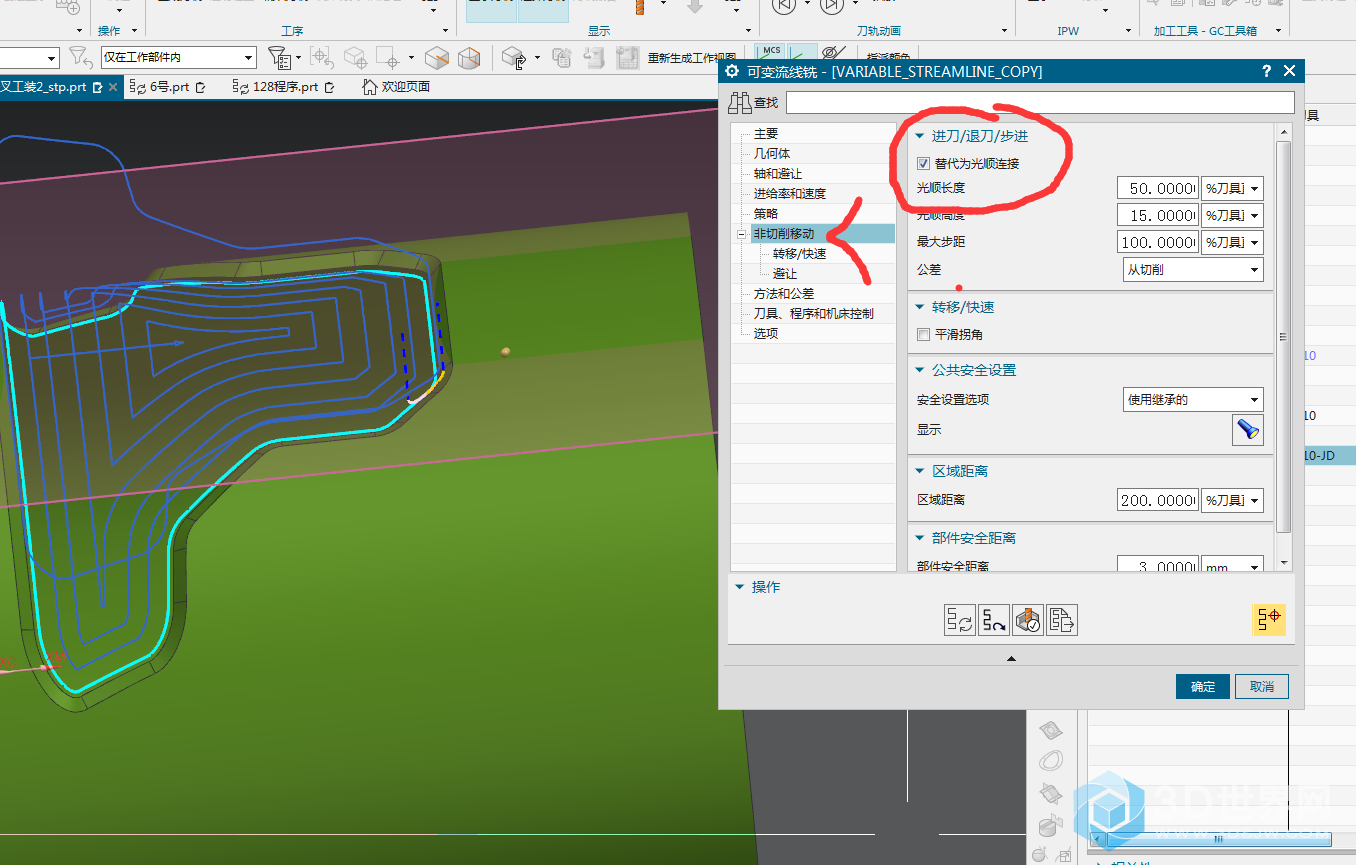Click the surface patch icon in right sidebar

point(1049,729)
